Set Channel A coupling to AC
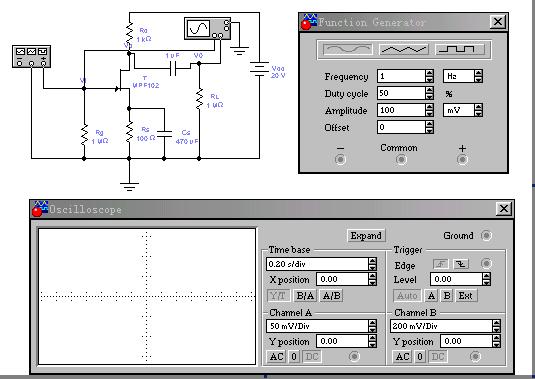This screenshot has height=379, width=535. pyautogui.click(x=276, y=357)
